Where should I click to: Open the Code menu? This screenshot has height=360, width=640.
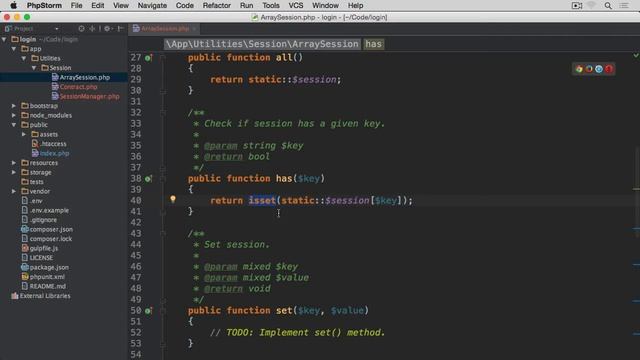click(184, 5)
